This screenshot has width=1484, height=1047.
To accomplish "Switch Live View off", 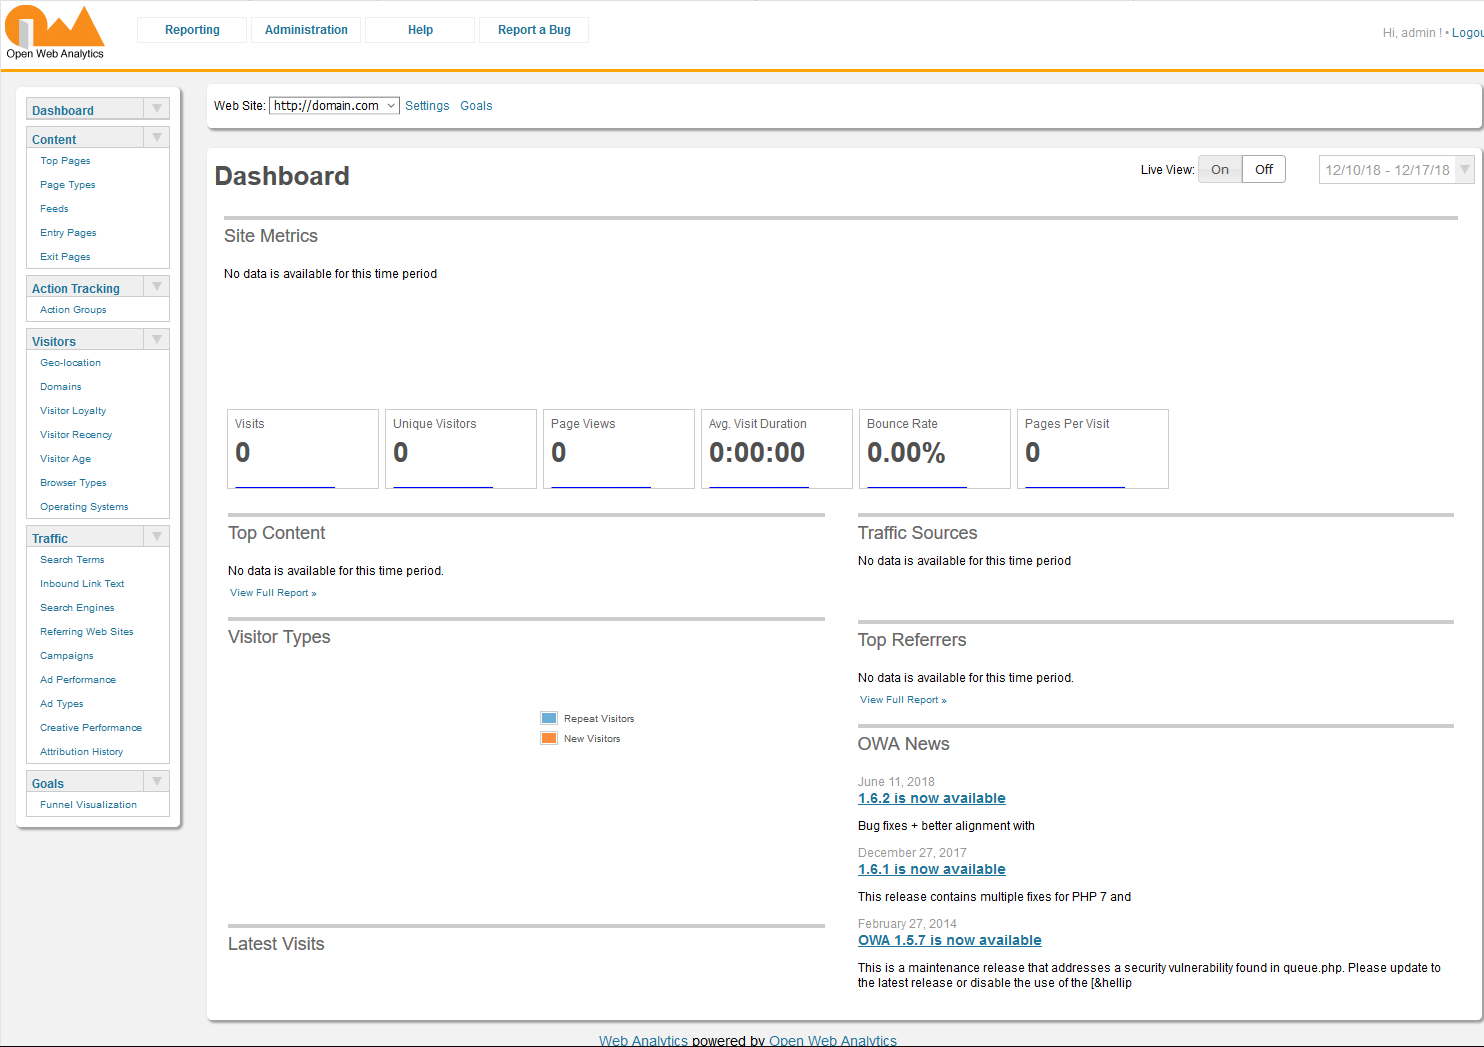I will pyautogui.click(x=1263, y=170).
